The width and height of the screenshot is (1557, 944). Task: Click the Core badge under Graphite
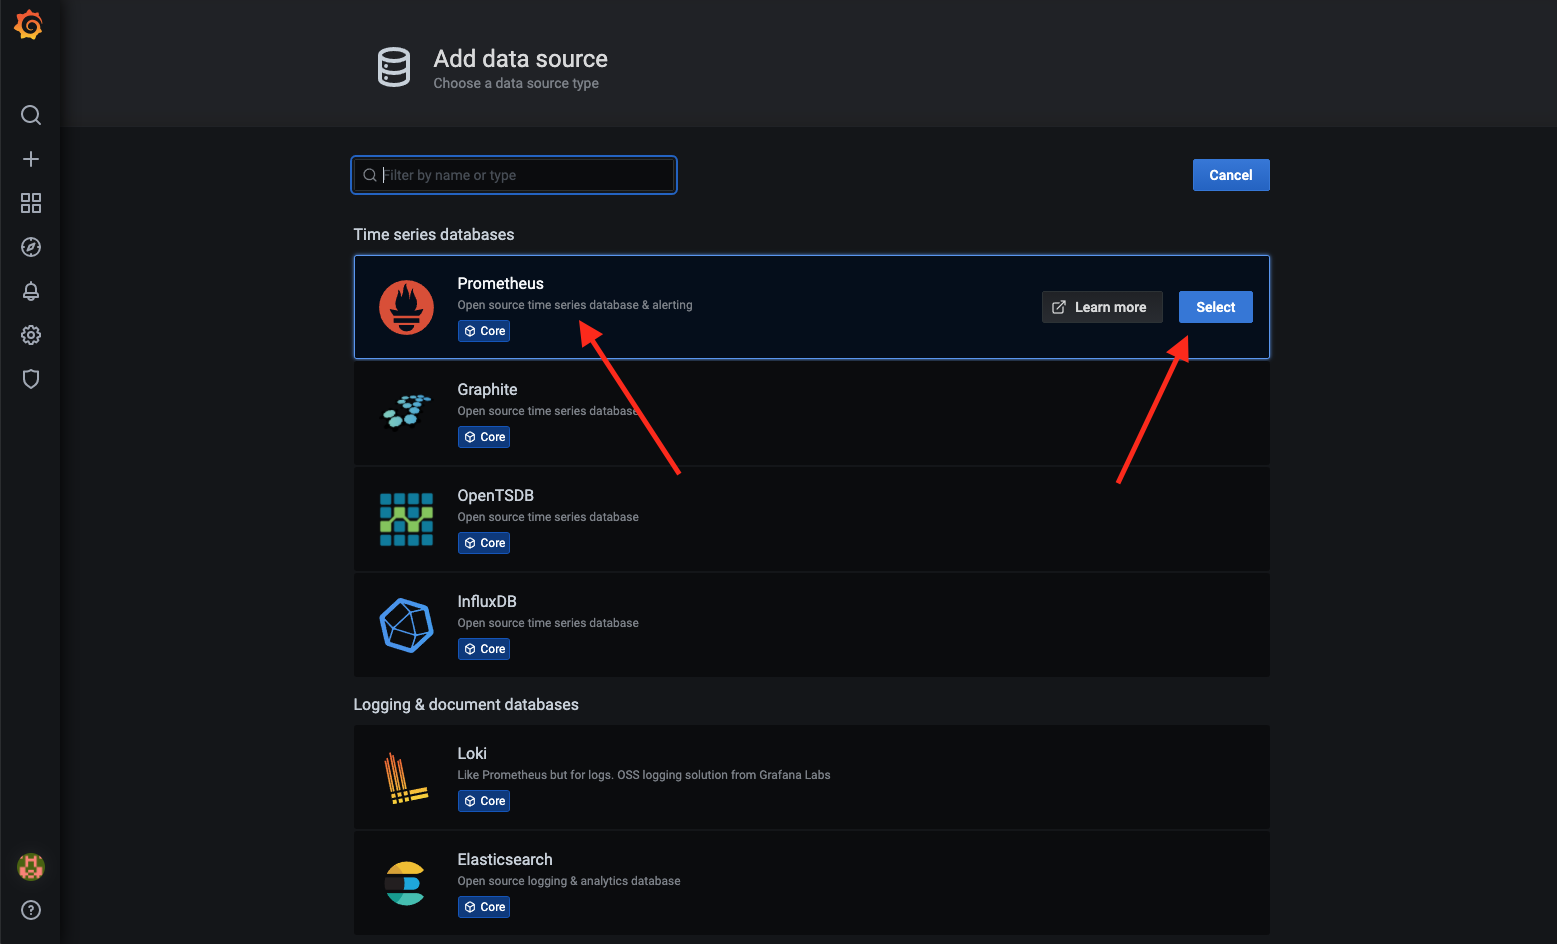pyautogui.click(x=484, y=437)
